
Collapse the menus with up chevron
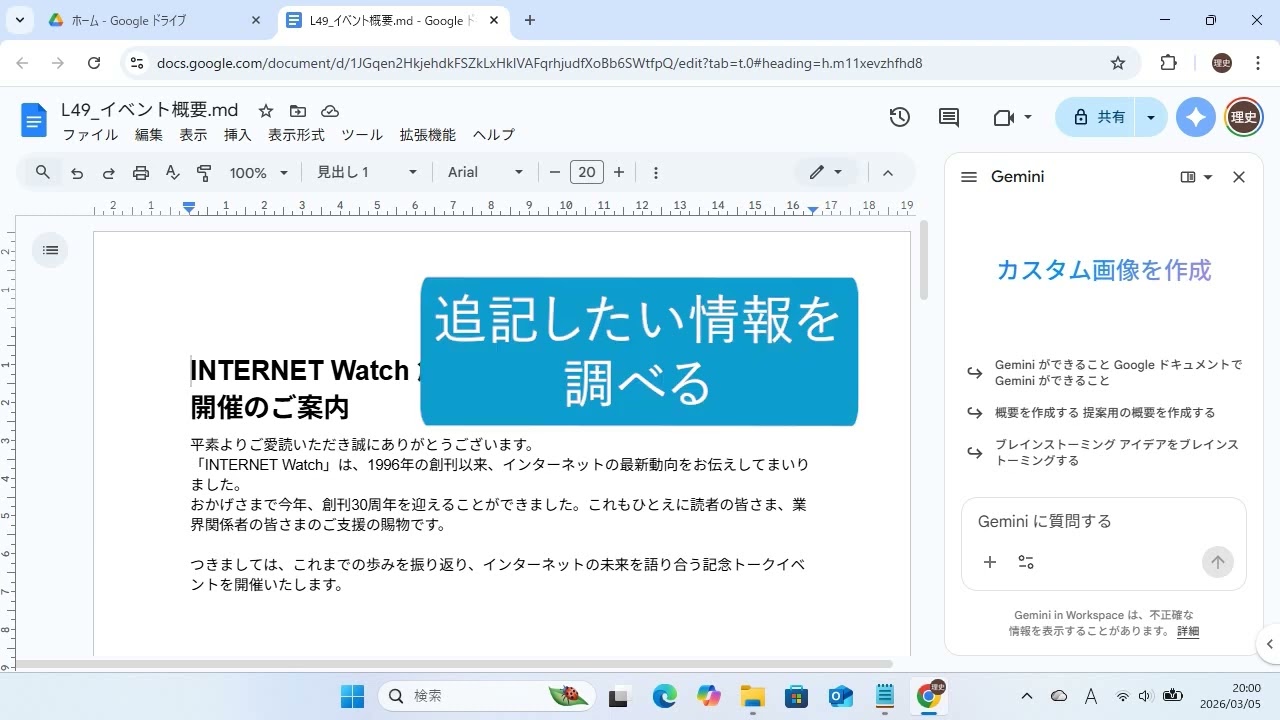[x=887, y=172]
